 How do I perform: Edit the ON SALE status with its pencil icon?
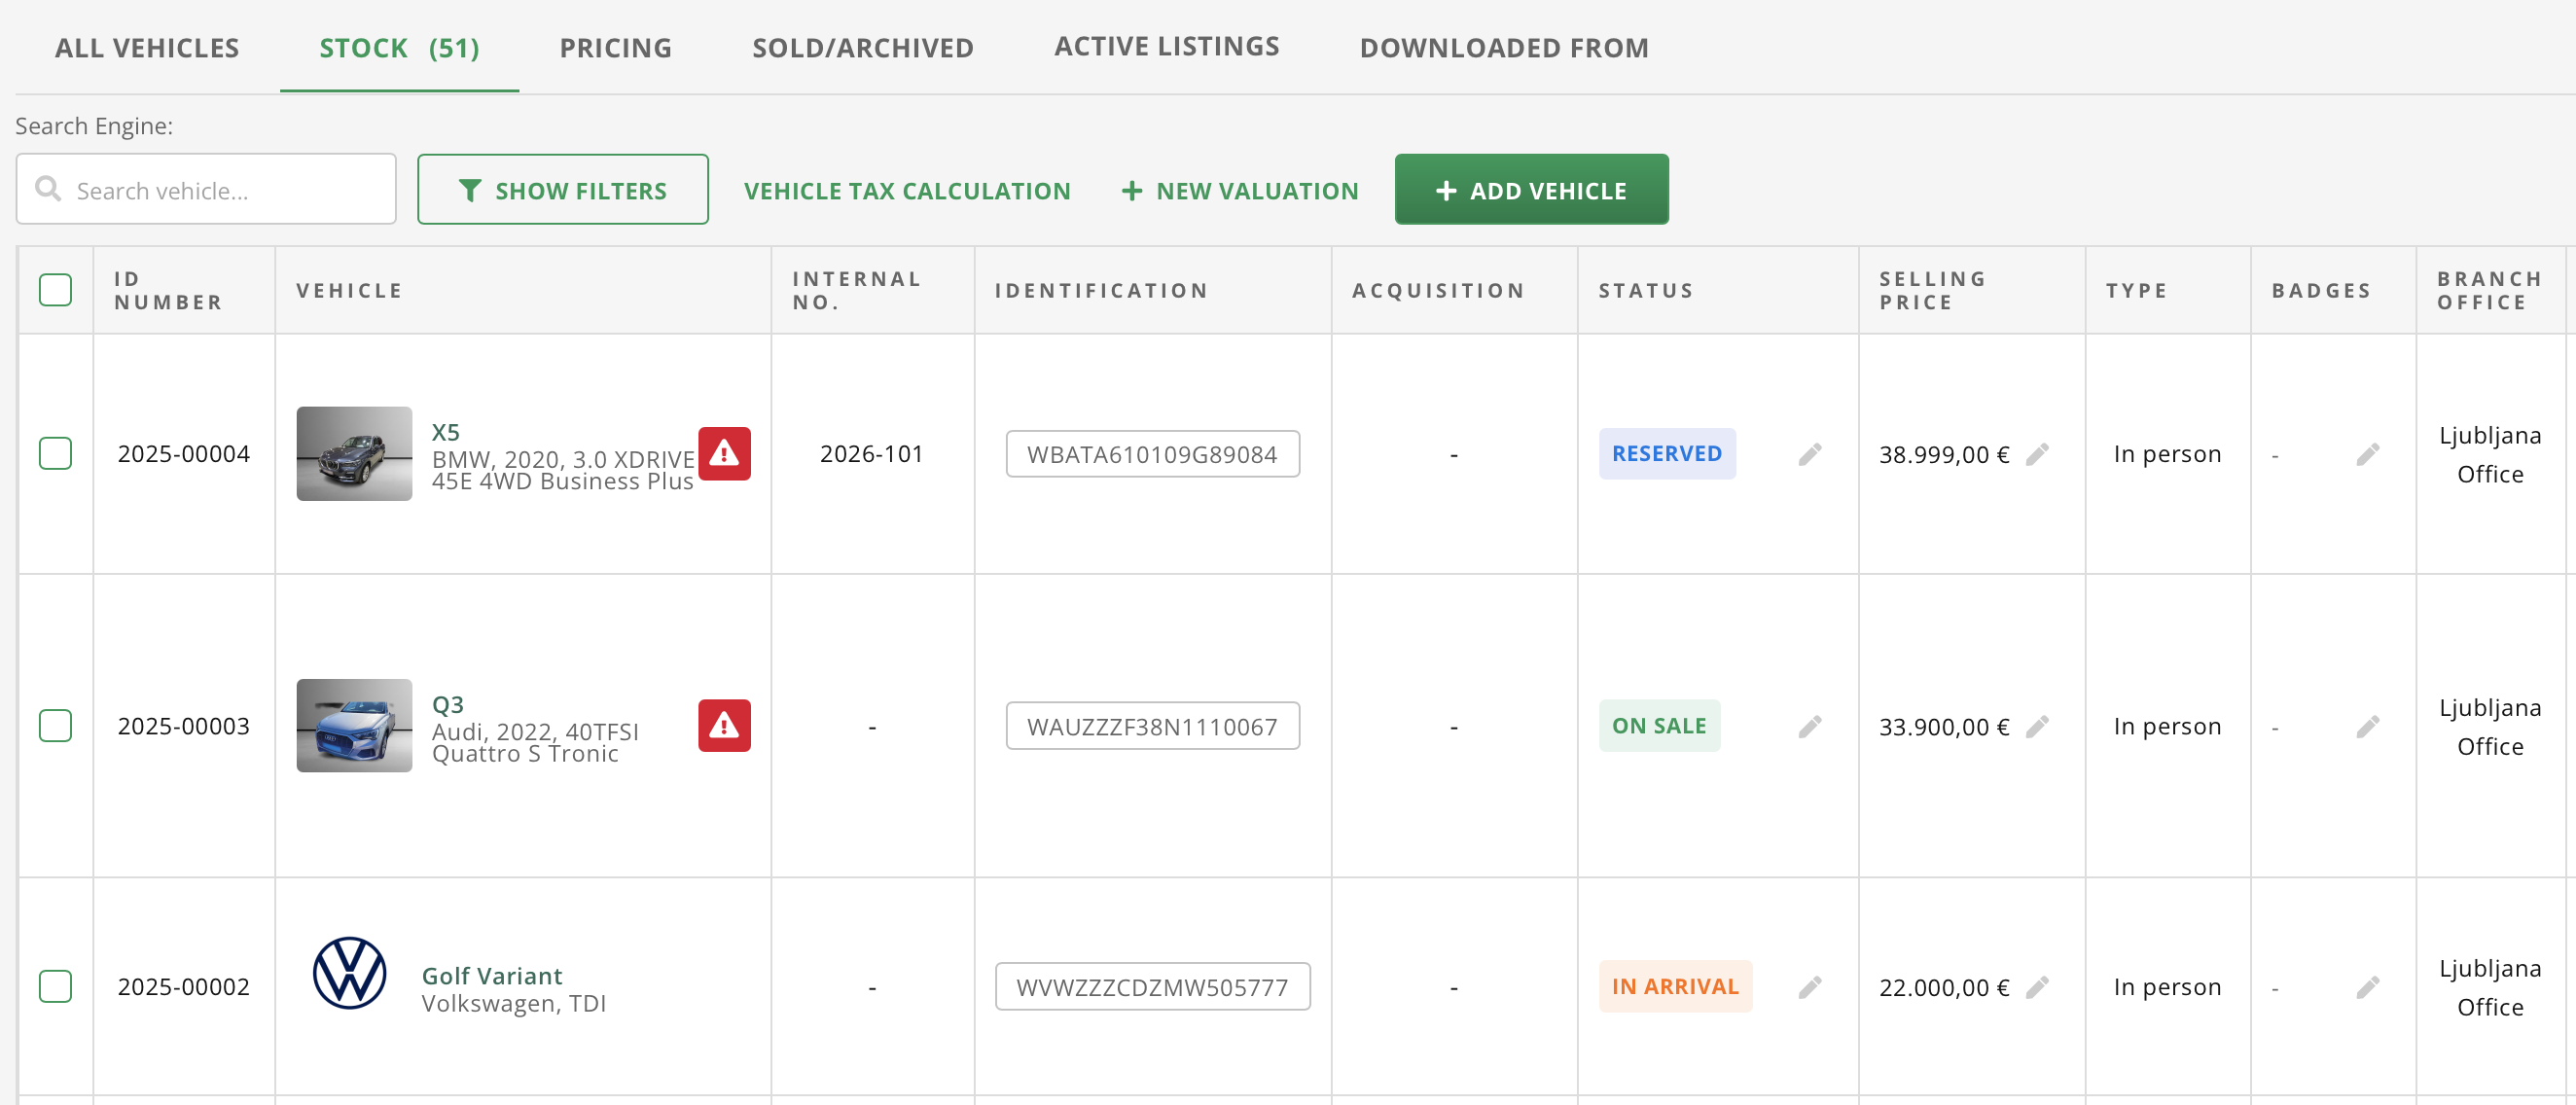click(1809, 727)
